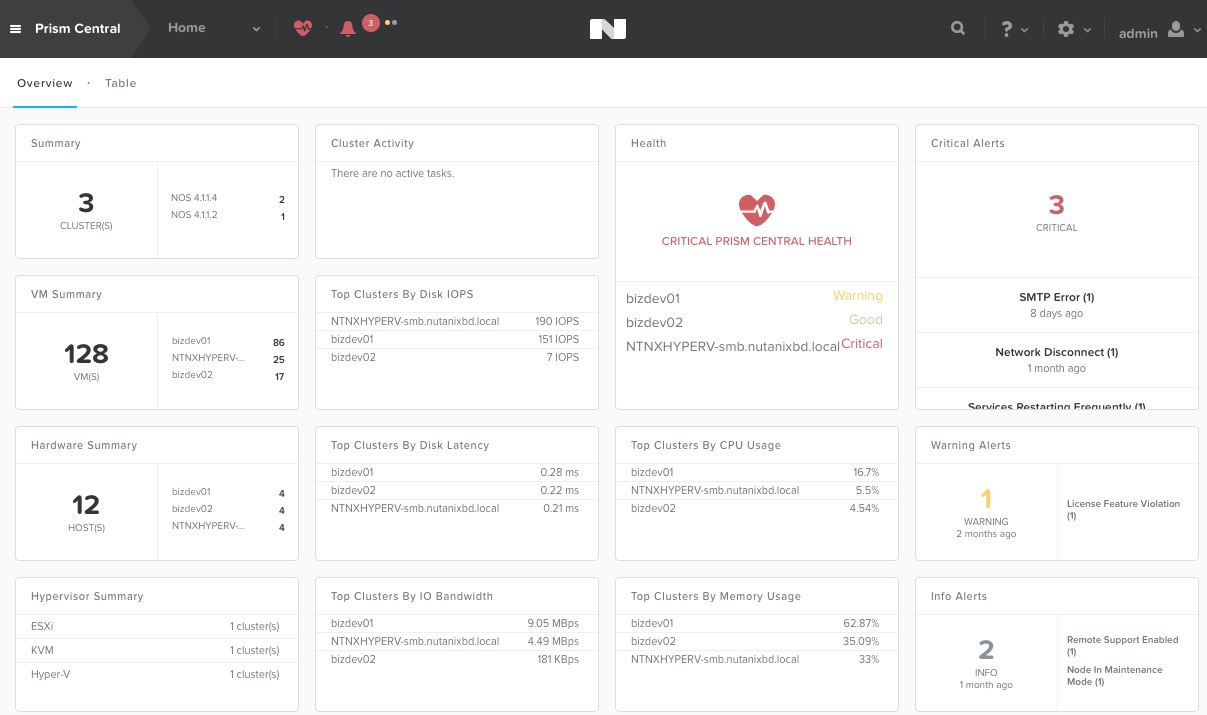Screen dimensions: 1207x715
Task: Select bizdev01 in Hardware Summary
Action: click(x=228, y=492)
